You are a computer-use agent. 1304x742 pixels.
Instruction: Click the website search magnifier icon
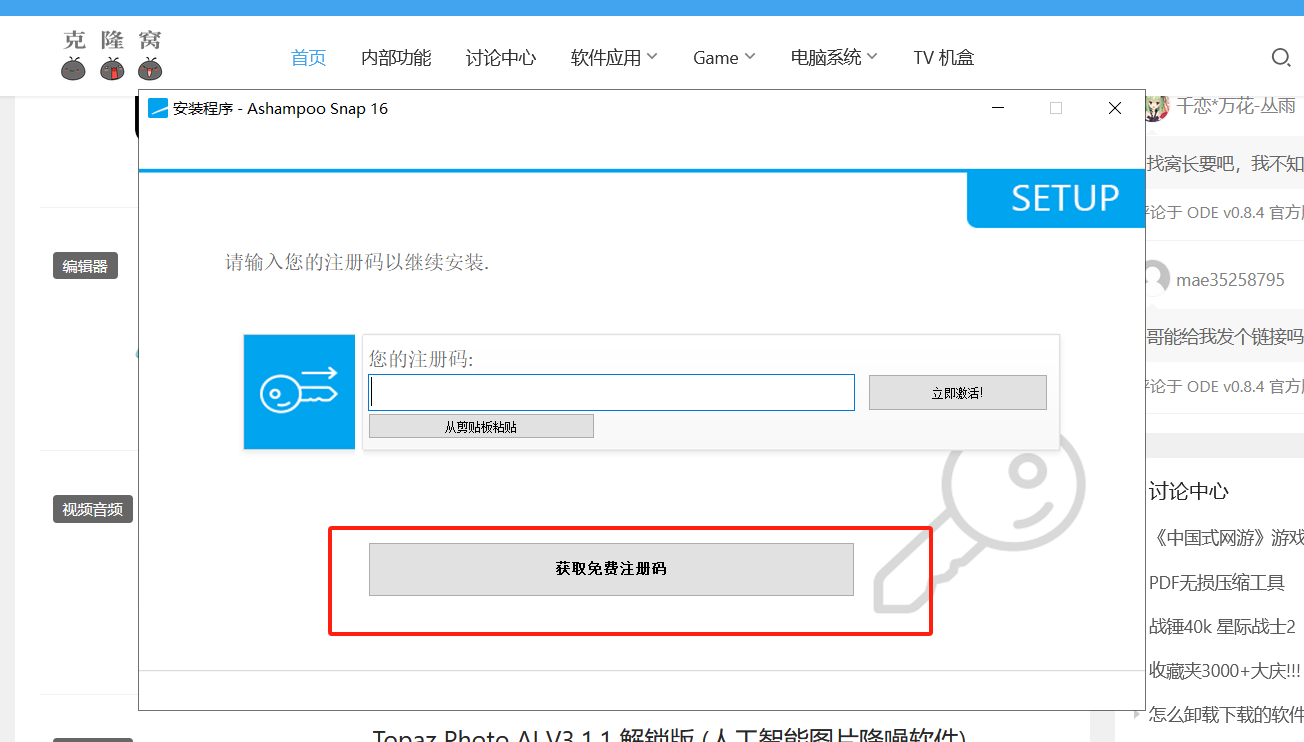point(1281,58)
